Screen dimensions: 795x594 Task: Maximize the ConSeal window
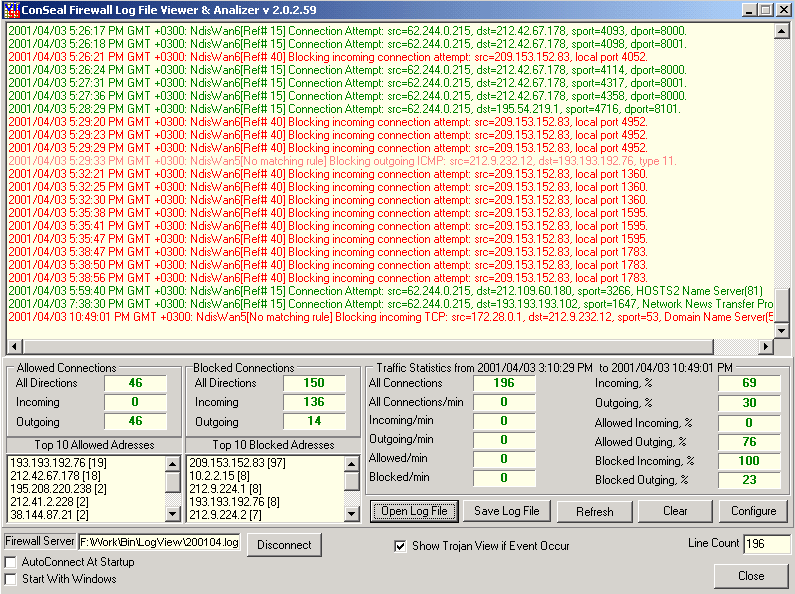(766, 10)
